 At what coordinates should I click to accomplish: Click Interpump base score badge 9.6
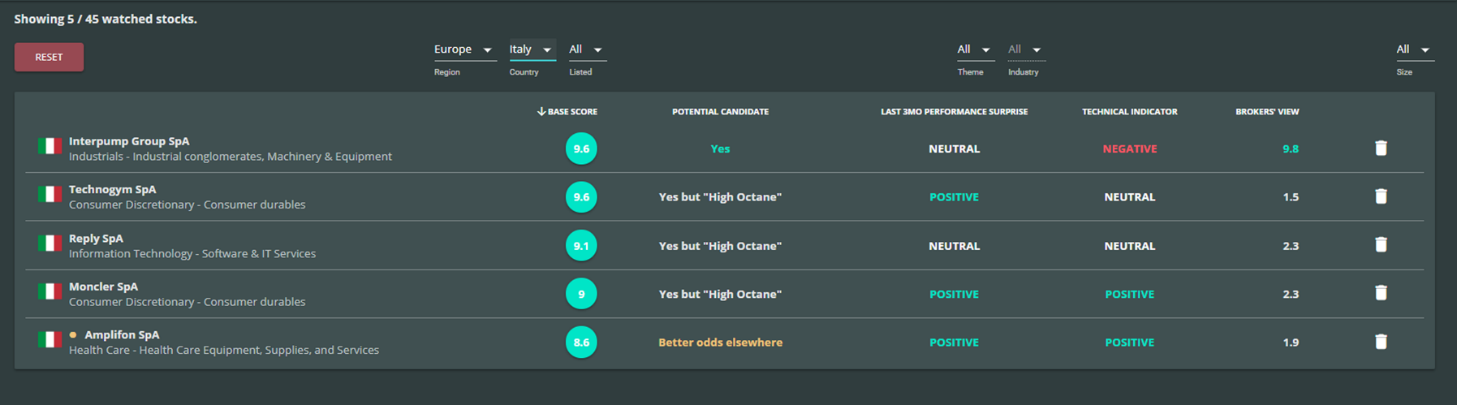click(581, 149)
